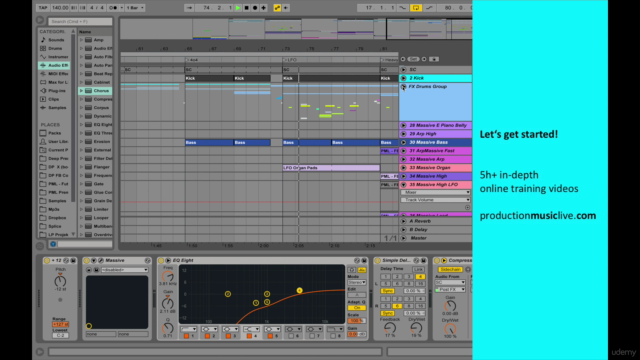Expand the Chorus device folder
The height and width of the screenshot is (360, 640).
(81, 91)
